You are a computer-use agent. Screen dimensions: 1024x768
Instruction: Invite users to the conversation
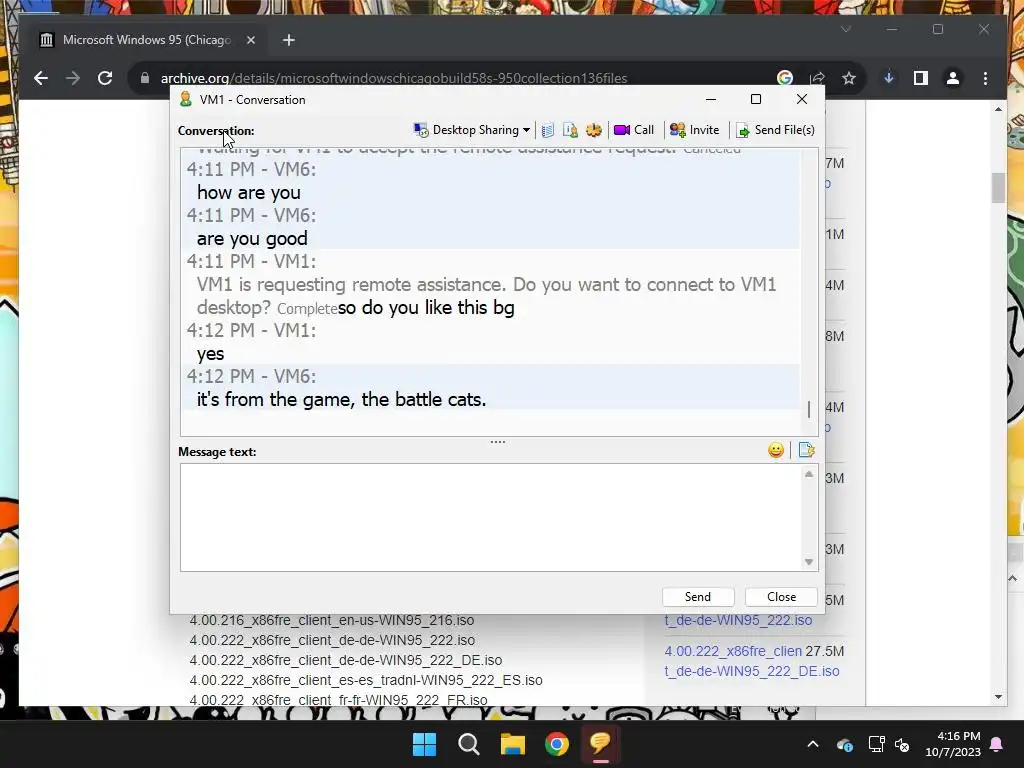[x=695, y=130]
